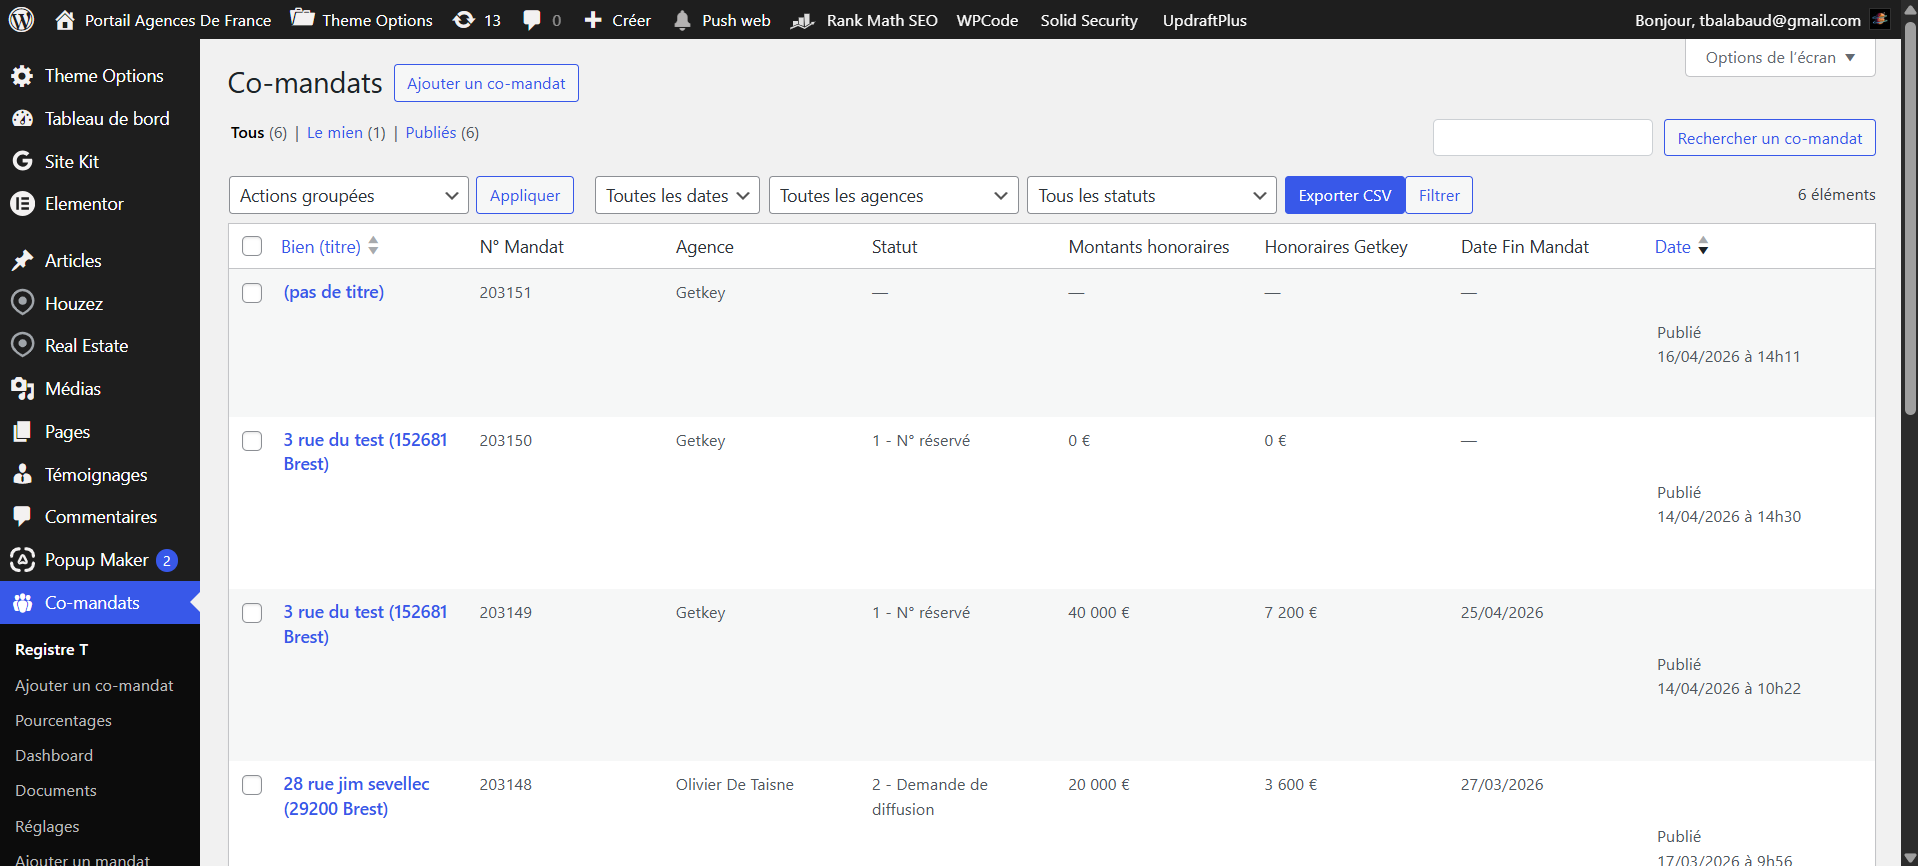Click the Real Estate icon in sidebar
This screenshot has width=1918, height=866.
[22, 345]
